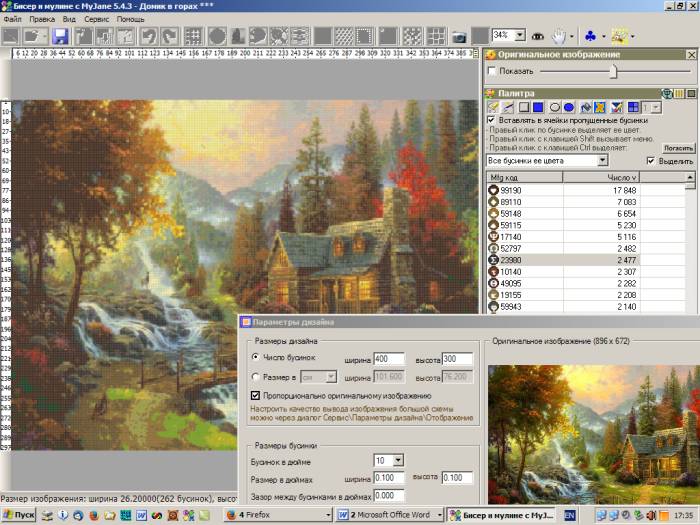Open the Вид menu
700x525 pixels.
pos(69,19)
